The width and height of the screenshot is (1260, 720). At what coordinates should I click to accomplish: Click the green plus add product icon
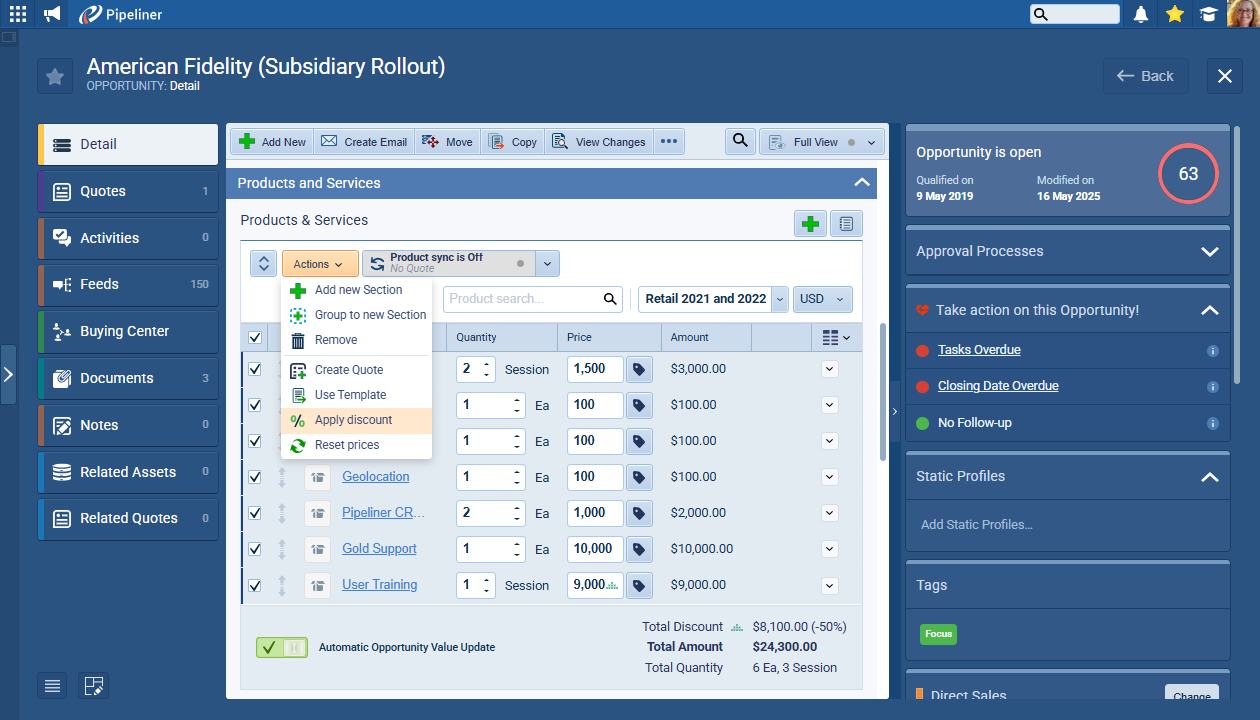coord(810,224)
